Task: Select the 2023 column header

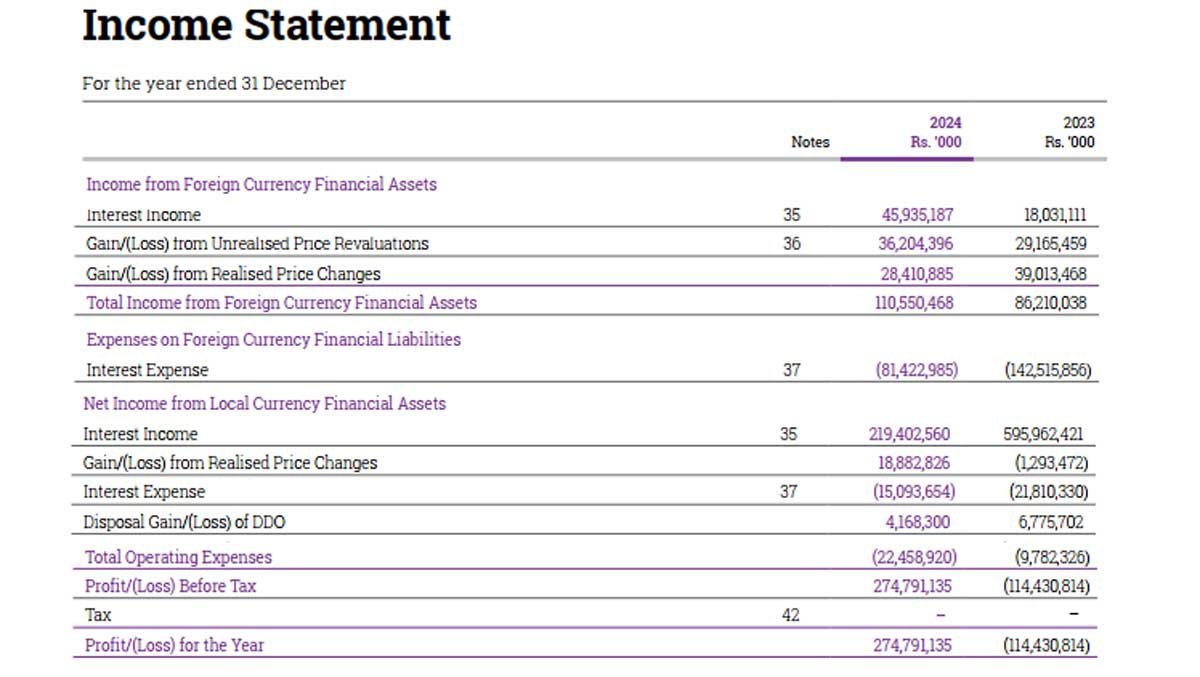Action: (1069, 132)
